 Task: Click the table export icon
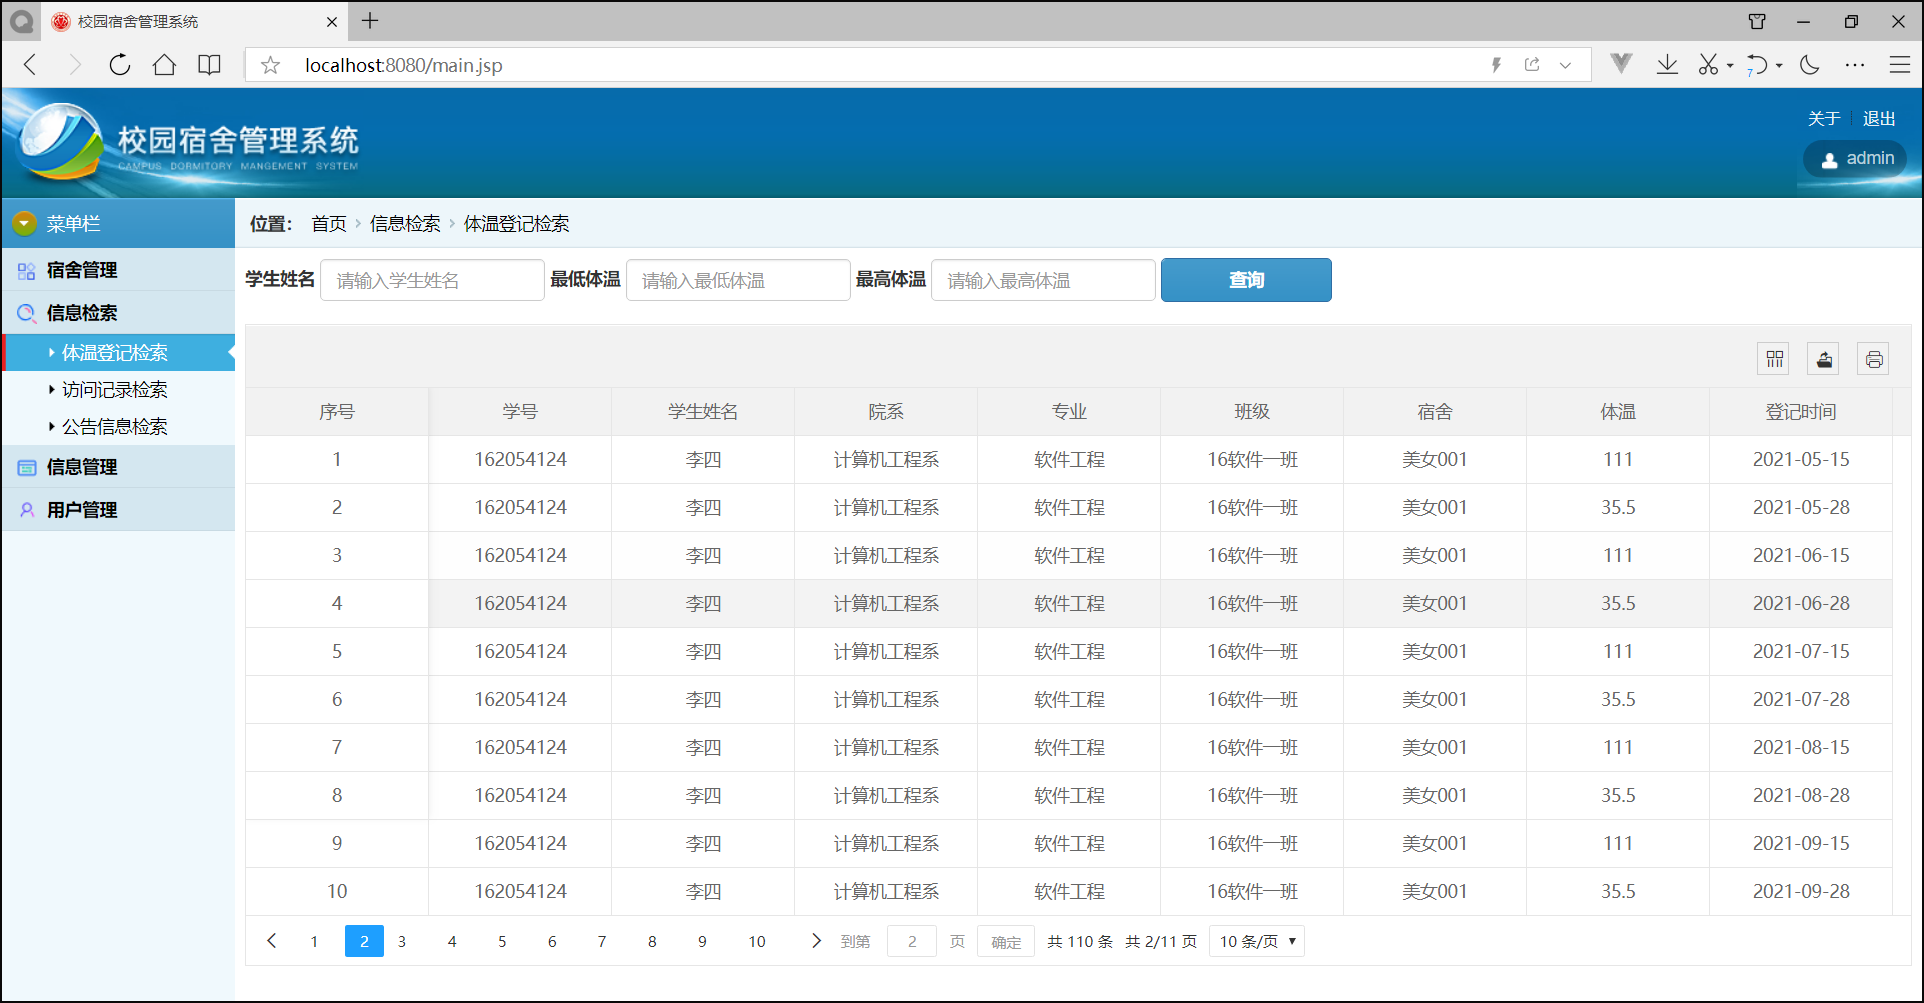[1824, 359]
